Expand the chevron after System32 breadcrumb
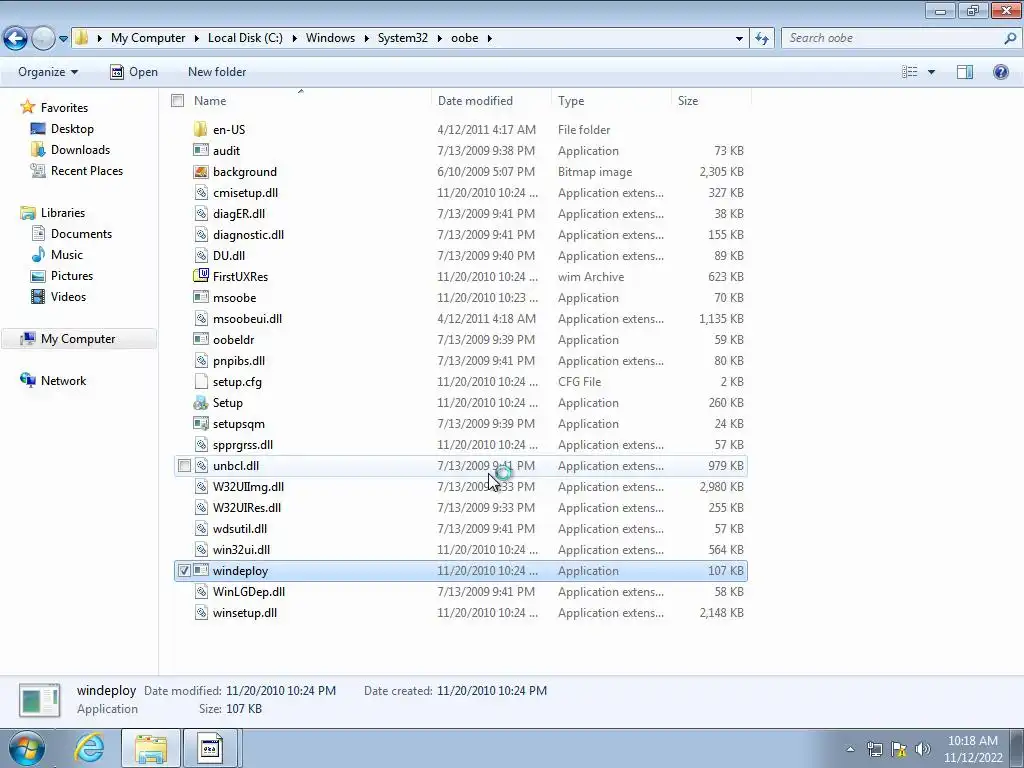This screenshot has height=768, width=1024. coord(439,38)
